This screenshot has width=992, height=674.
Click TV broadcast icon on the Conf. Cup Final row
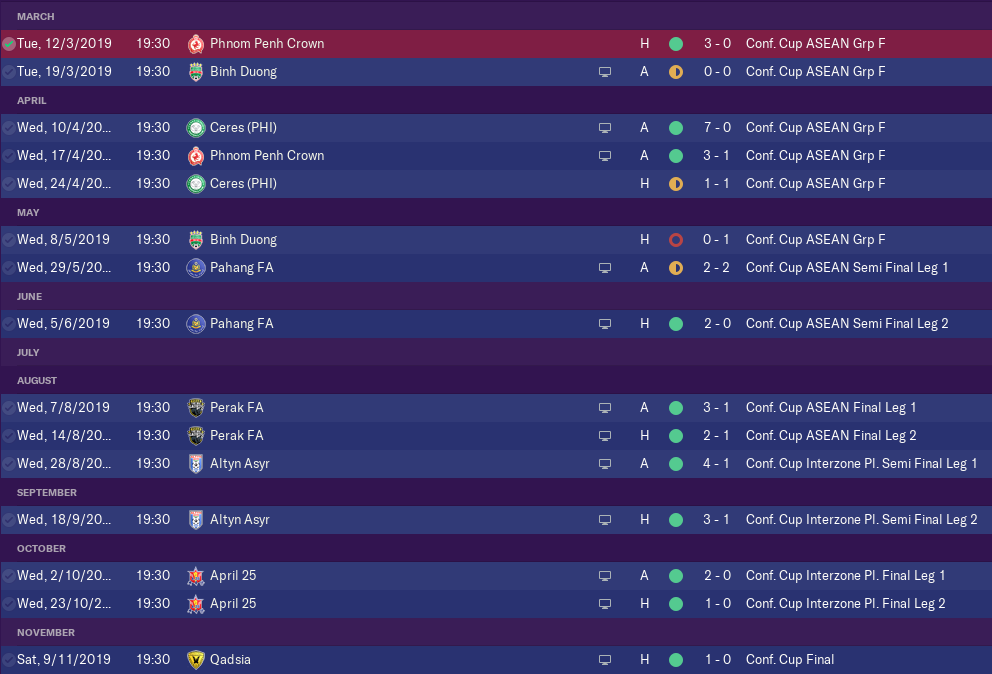click(x=604, y=660)
